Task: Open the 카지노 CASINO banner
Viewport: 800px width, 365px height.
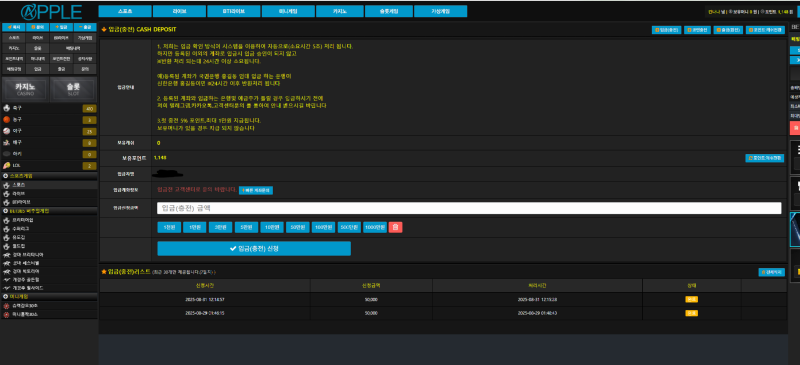Action: point(25,89)
